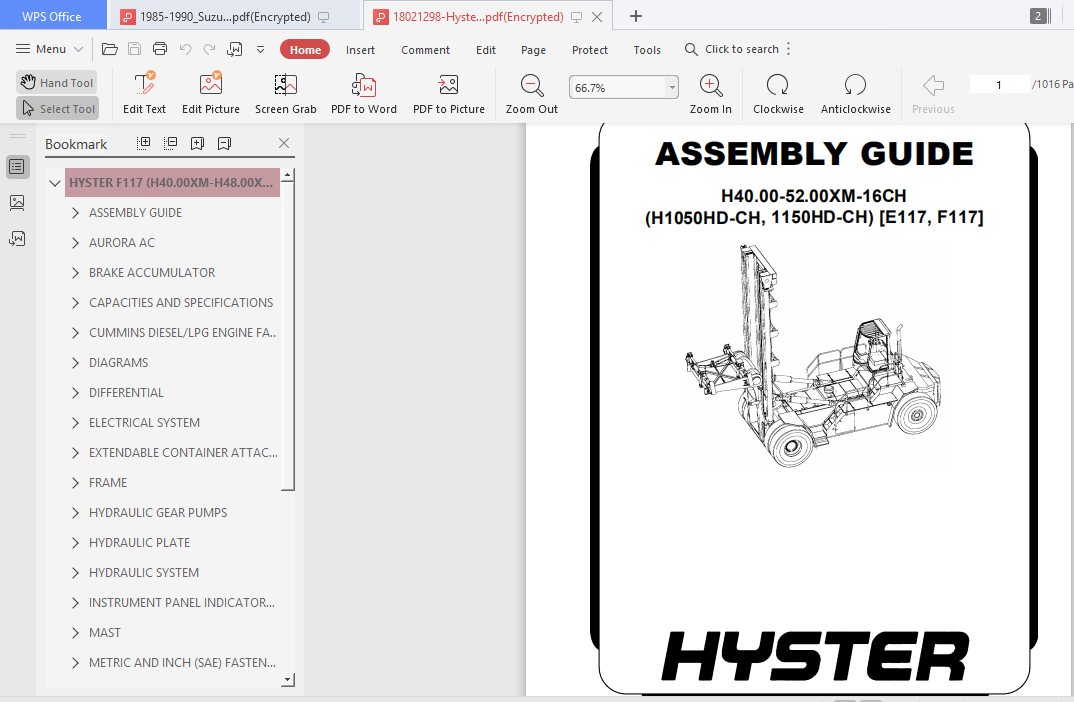Switch to the Edit ribbon tab
The width and height of the screenshot is (1074, 702).
(x=486, y=50)
